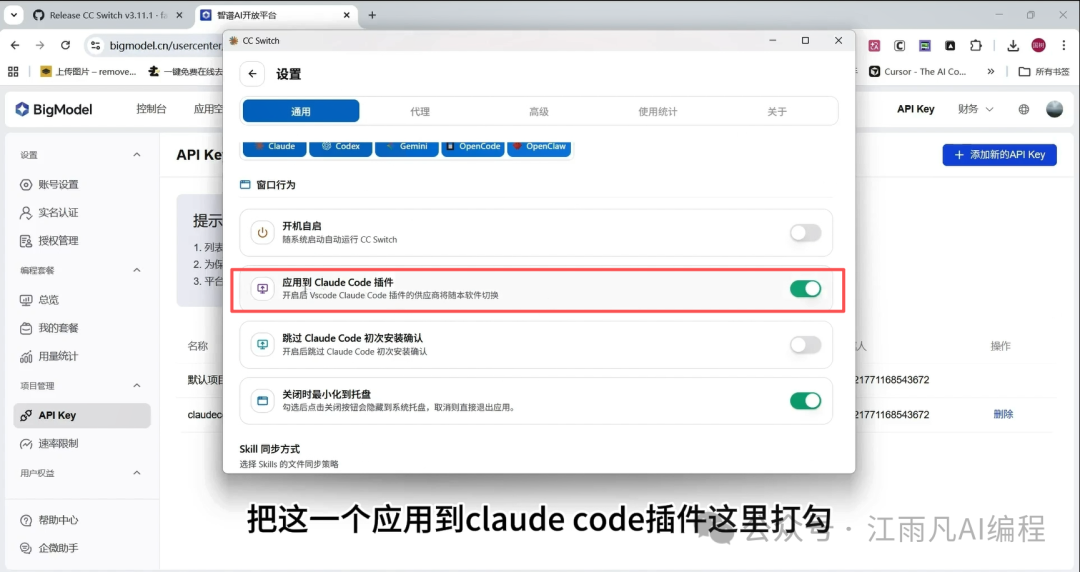Select API Key item in BigModel sidebar

click(x=82, y=416)
